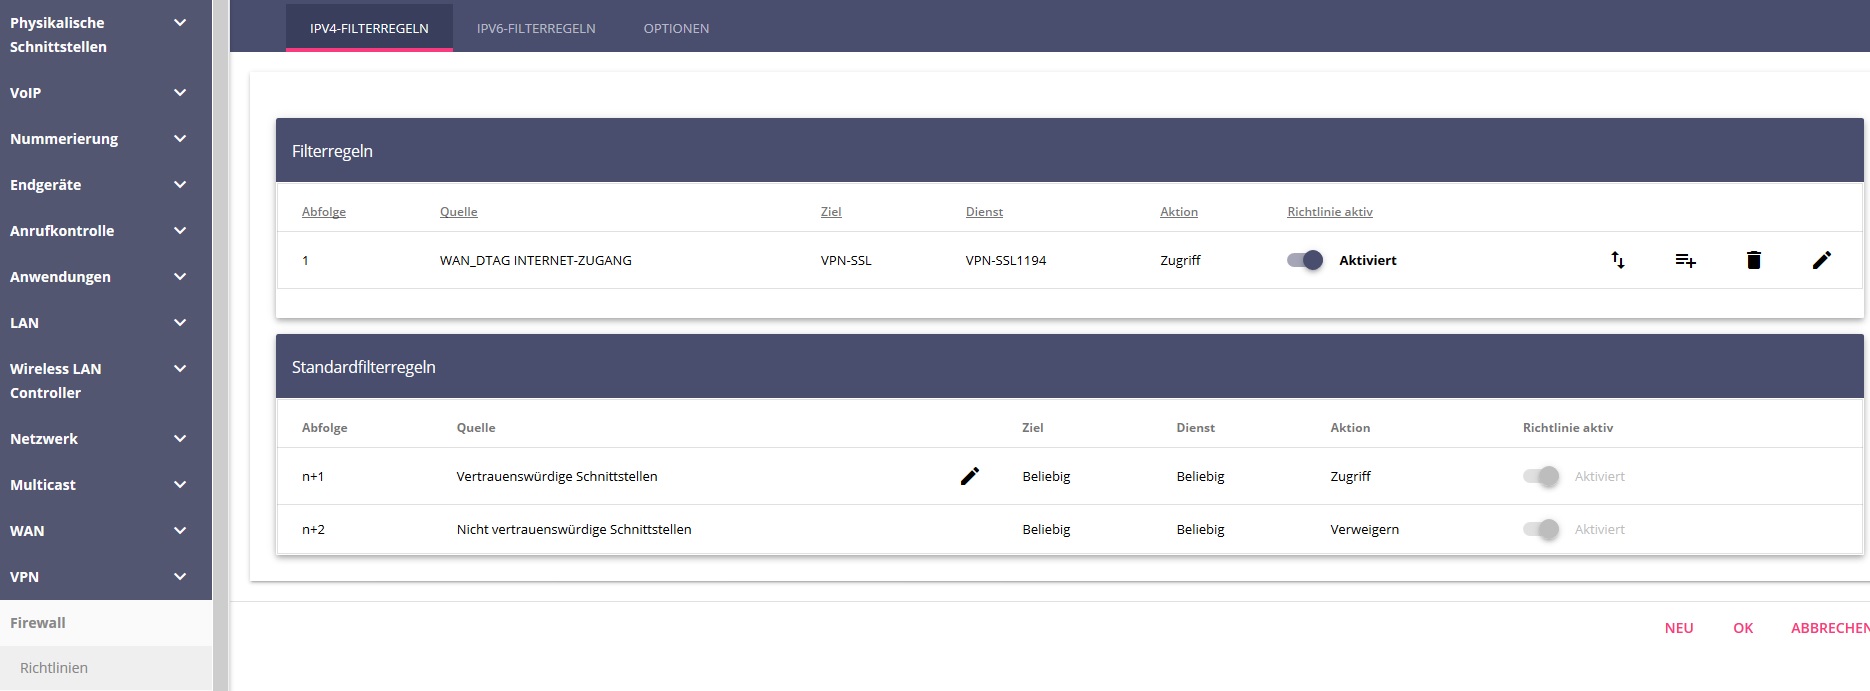The height and width of the screenshot is (691, 1870).
Task: Click the Verweigern action cell
Action: [1365, 529]
